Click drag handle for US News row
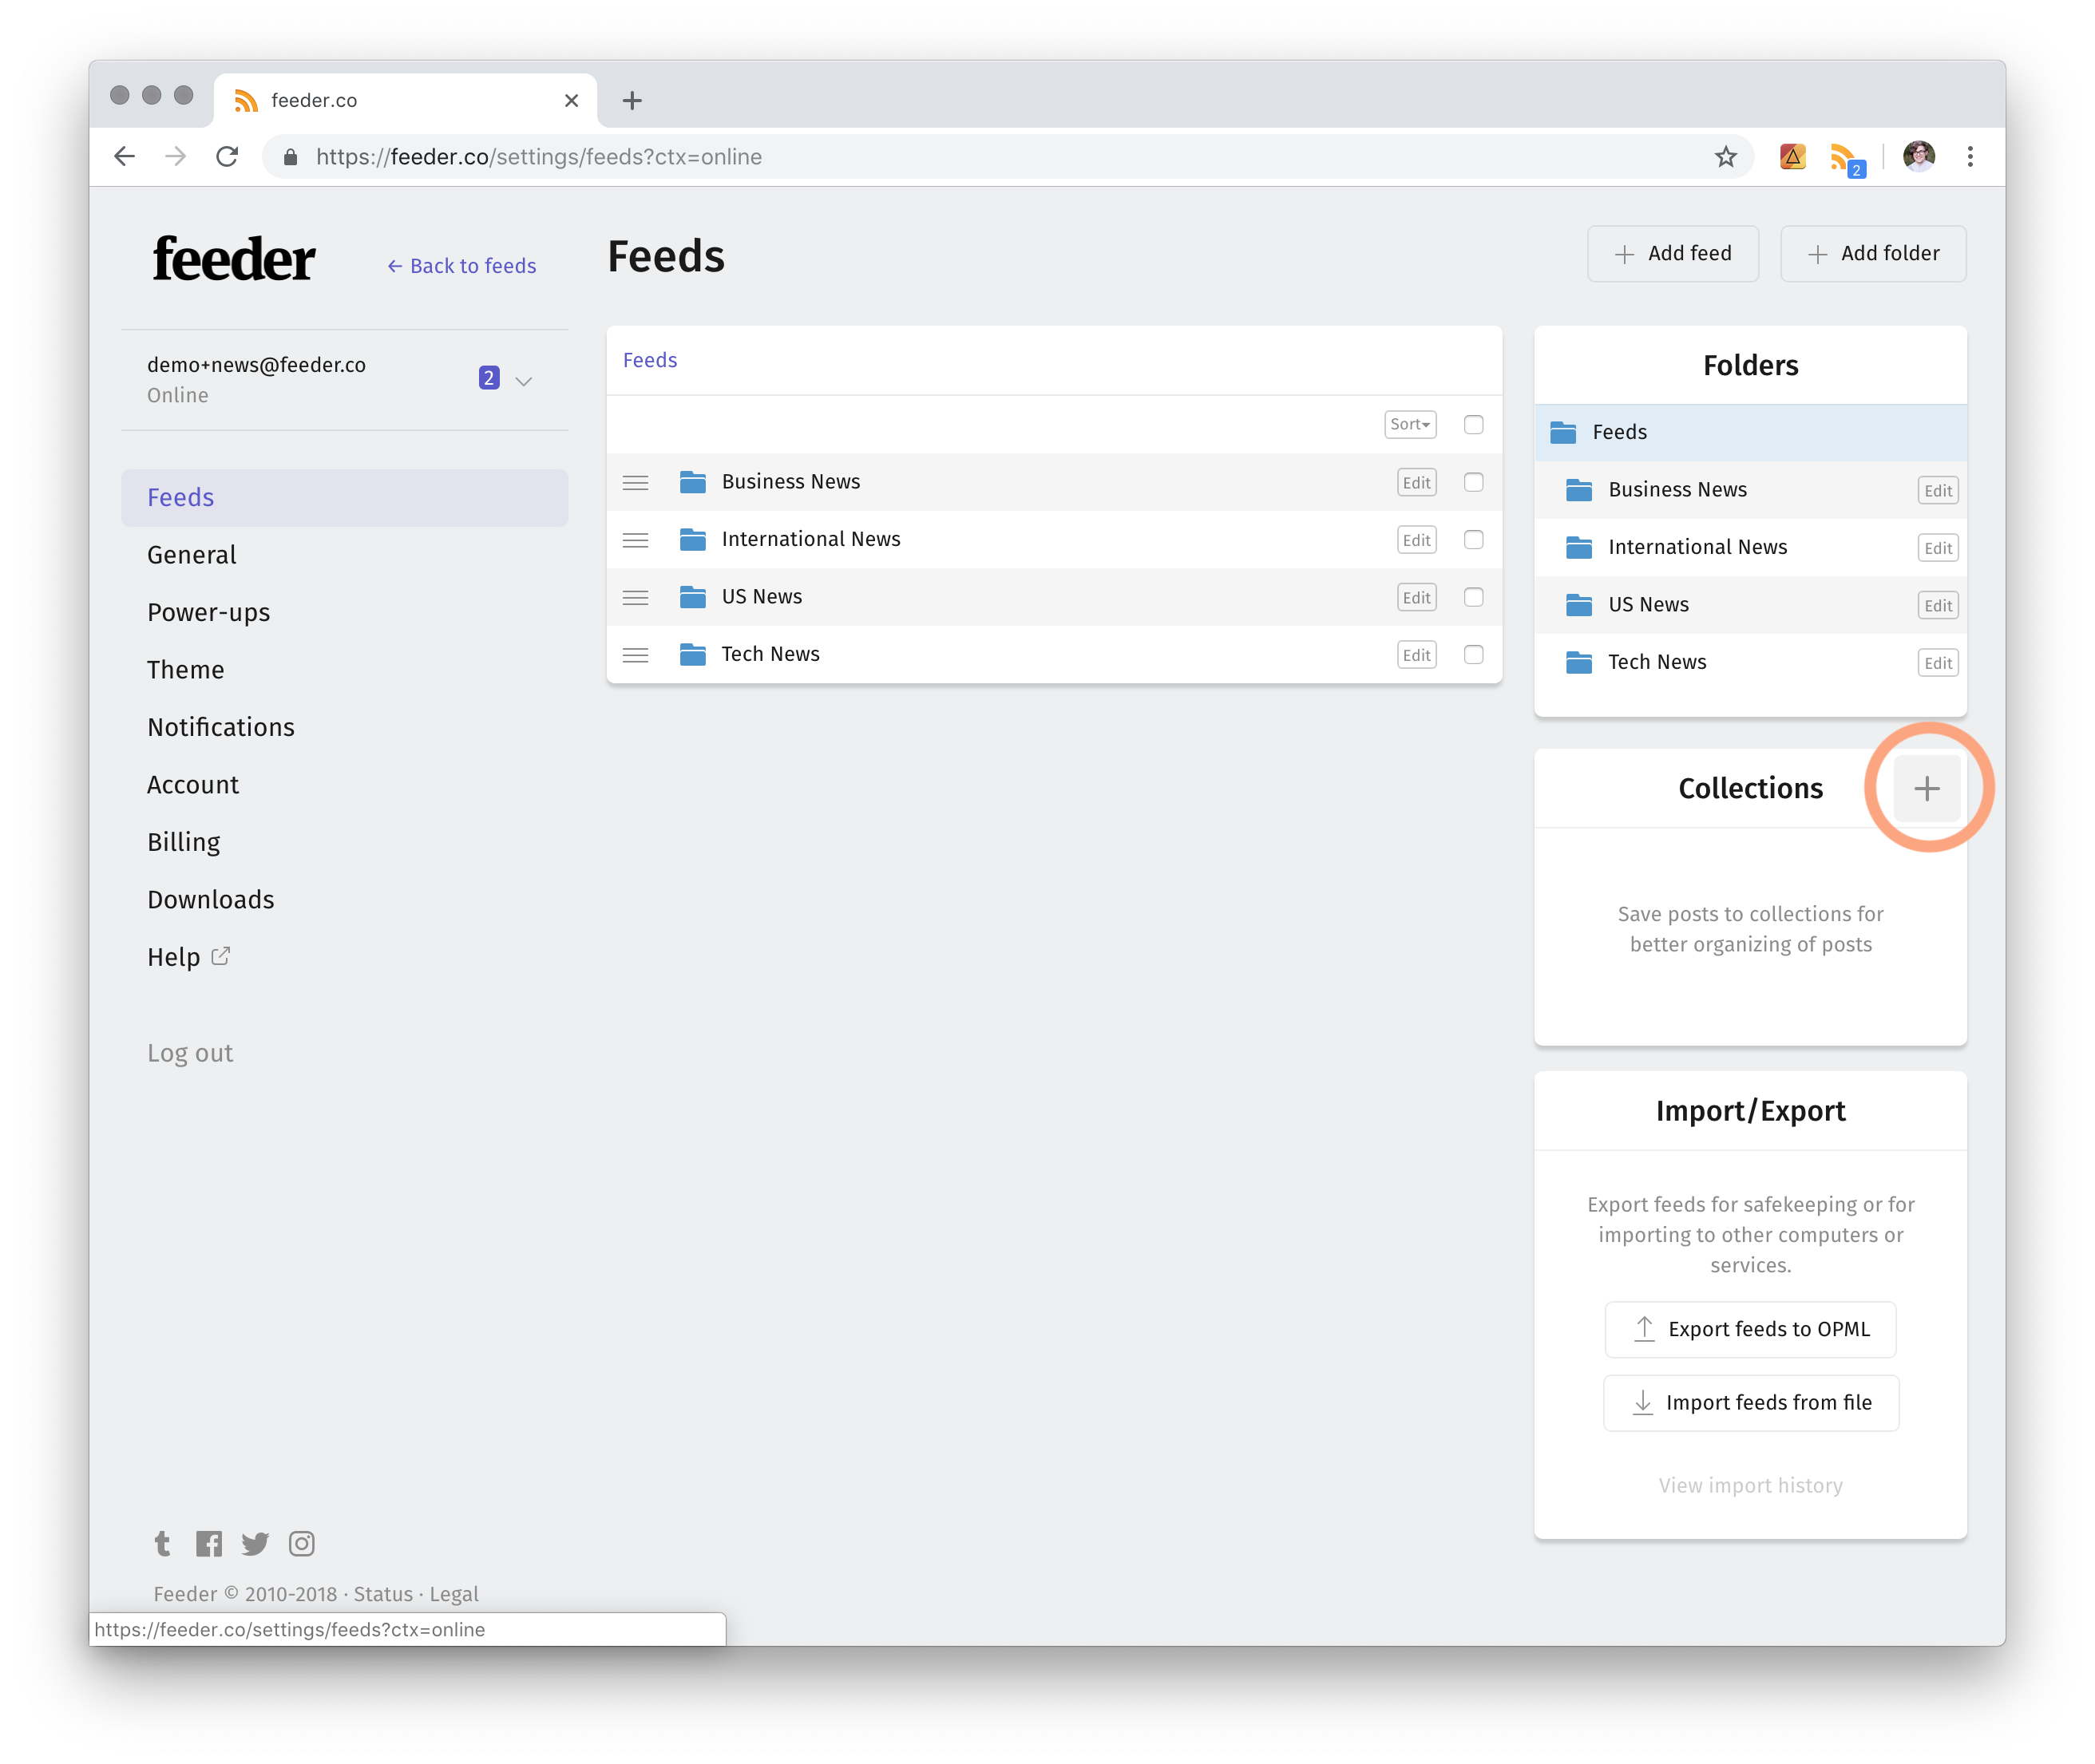Screen dimensions: 2095x1764 tap(635, 597)
